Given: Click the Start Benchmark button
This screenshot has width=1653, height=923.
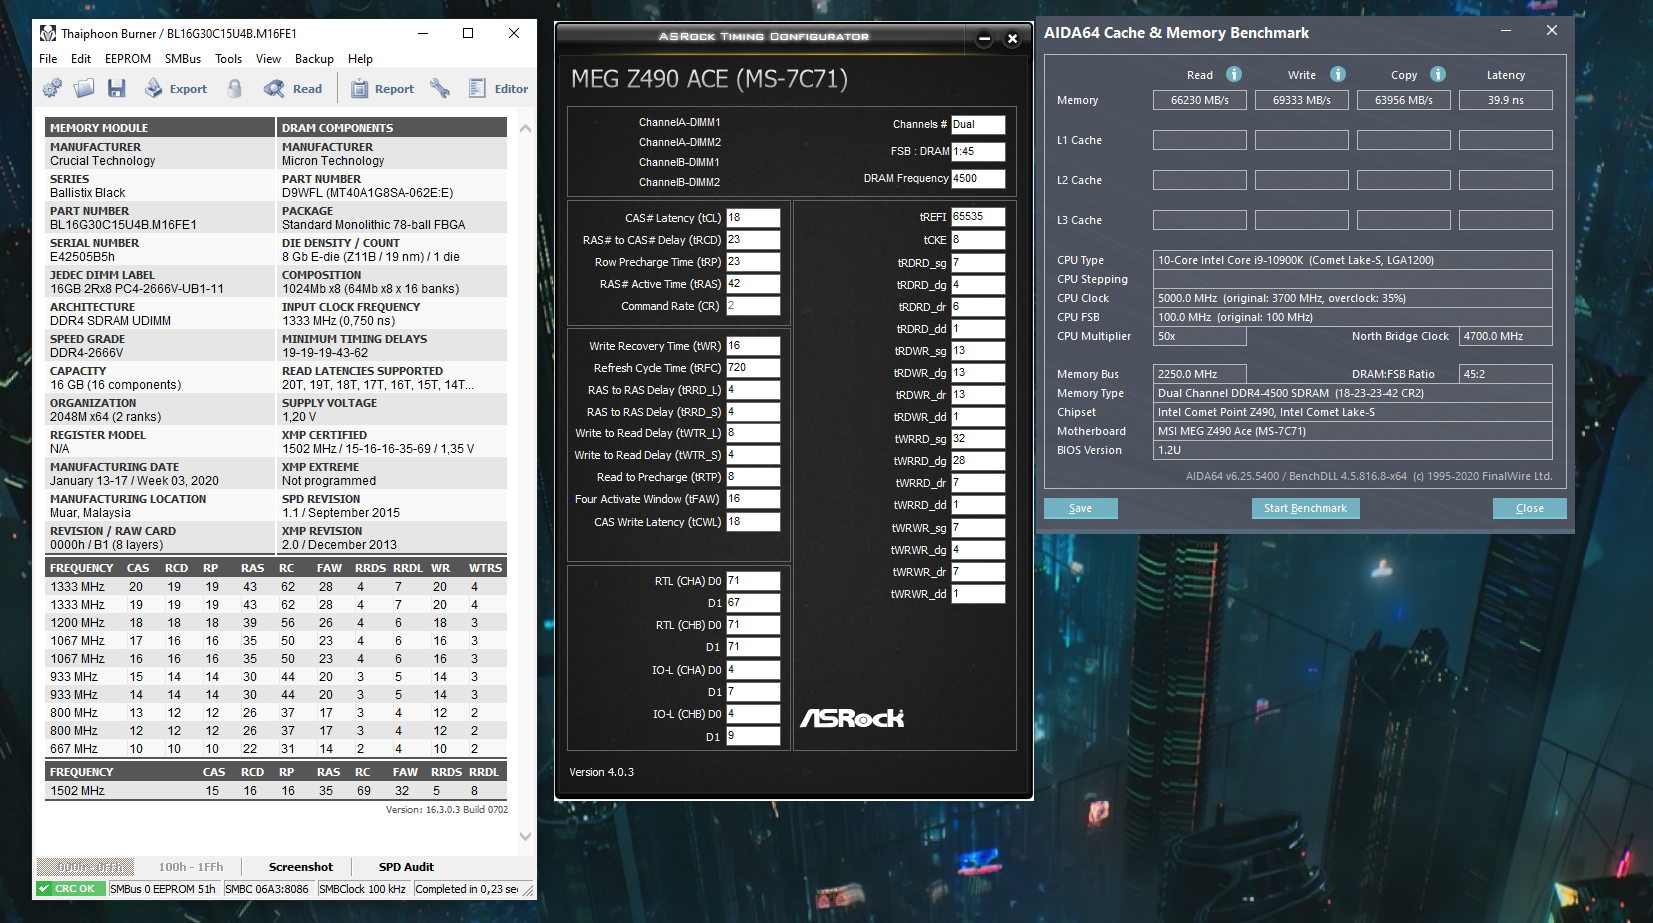Looking at the screenshot, I should [1305, 508].
